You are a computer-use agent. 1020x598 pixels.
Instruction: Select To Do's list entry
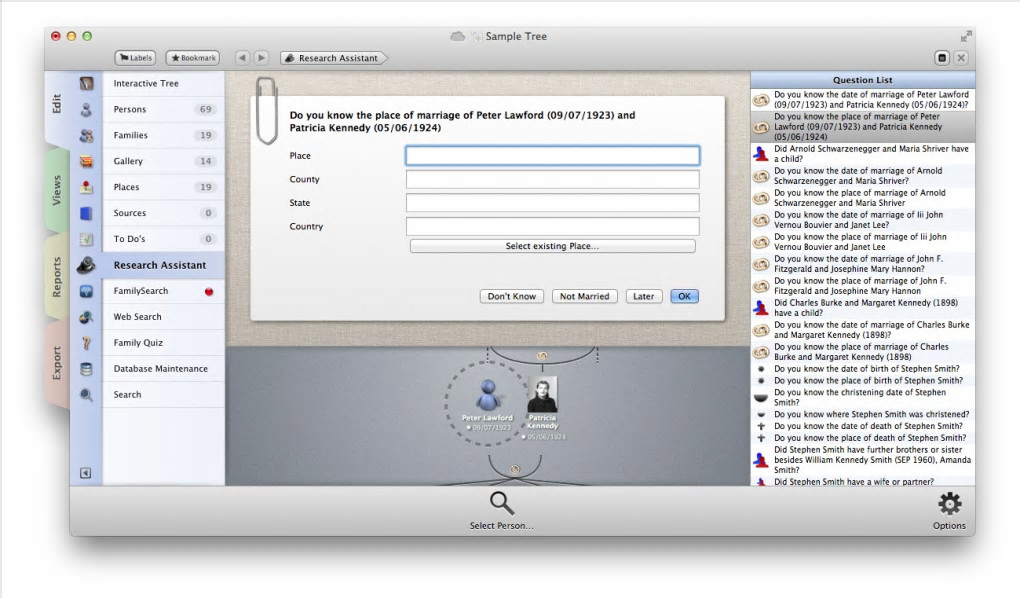pyautogui.click(x=163, y=239)
